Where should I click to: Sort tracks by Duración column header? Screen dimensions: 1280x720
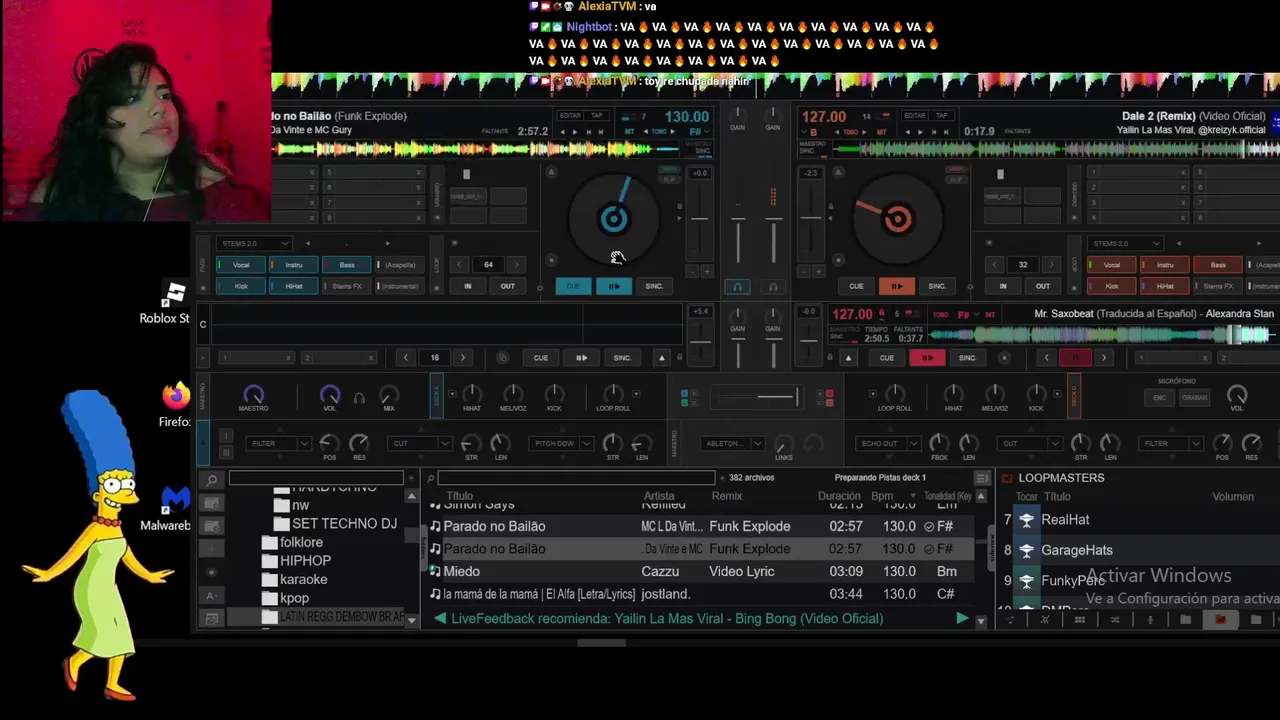[839, 496]
